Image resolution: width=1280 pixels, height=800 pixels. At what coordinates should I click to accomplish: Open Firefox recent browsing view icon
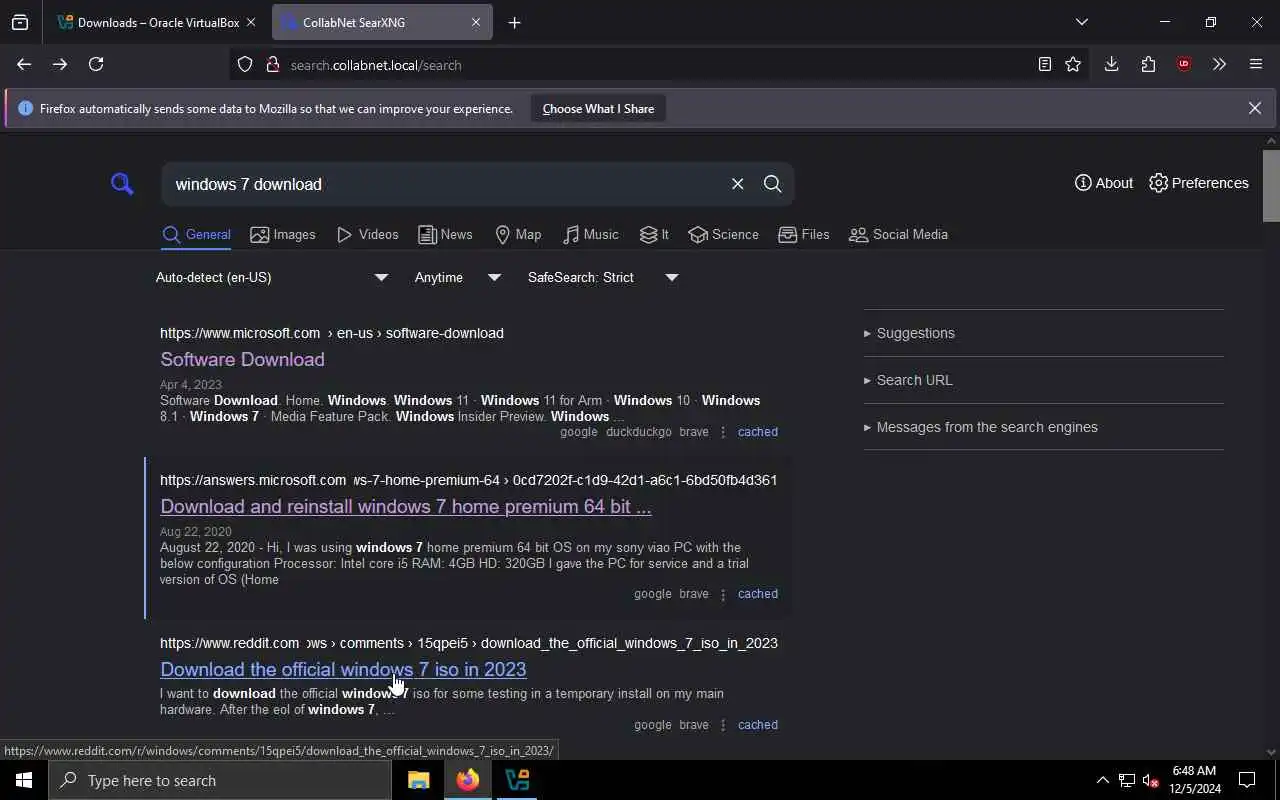(20, 22)
